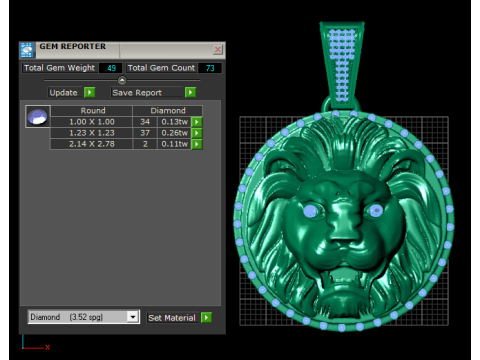Viewport: 480px width, 360px height.
Task: Click the green arrow beside Save Report
Action: pyautogui.click(x=190, y=92)
